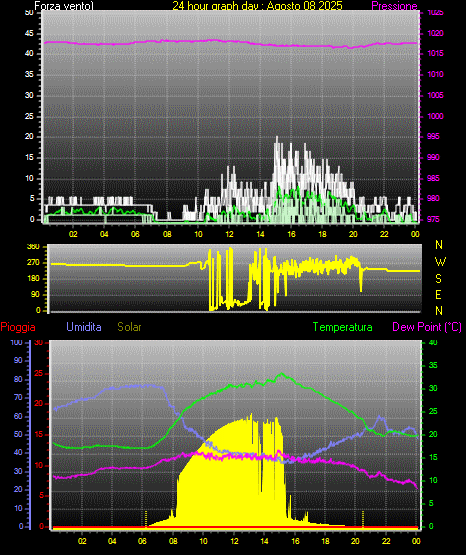Click the 100 humidity axis value
466x555 pixels.
pyautogui.click(x=16, y=342)
